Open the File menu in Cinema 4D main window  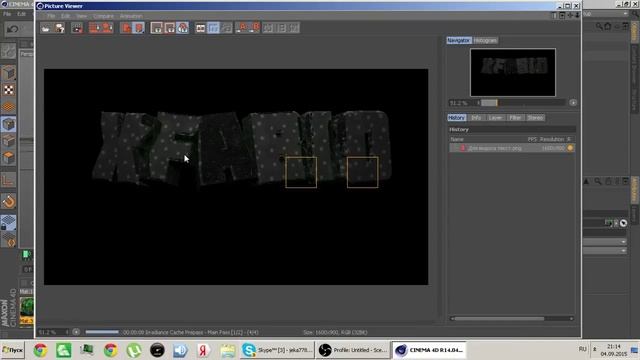coord(7,14)
